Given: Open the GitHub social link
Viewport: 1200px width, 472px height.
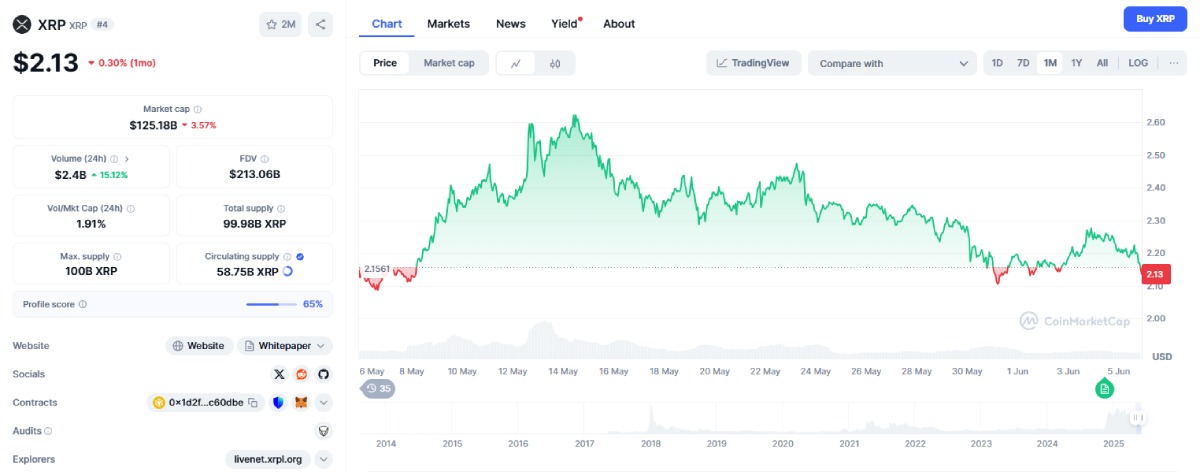Looking at the screenshot, I should (x=323, y=374).
